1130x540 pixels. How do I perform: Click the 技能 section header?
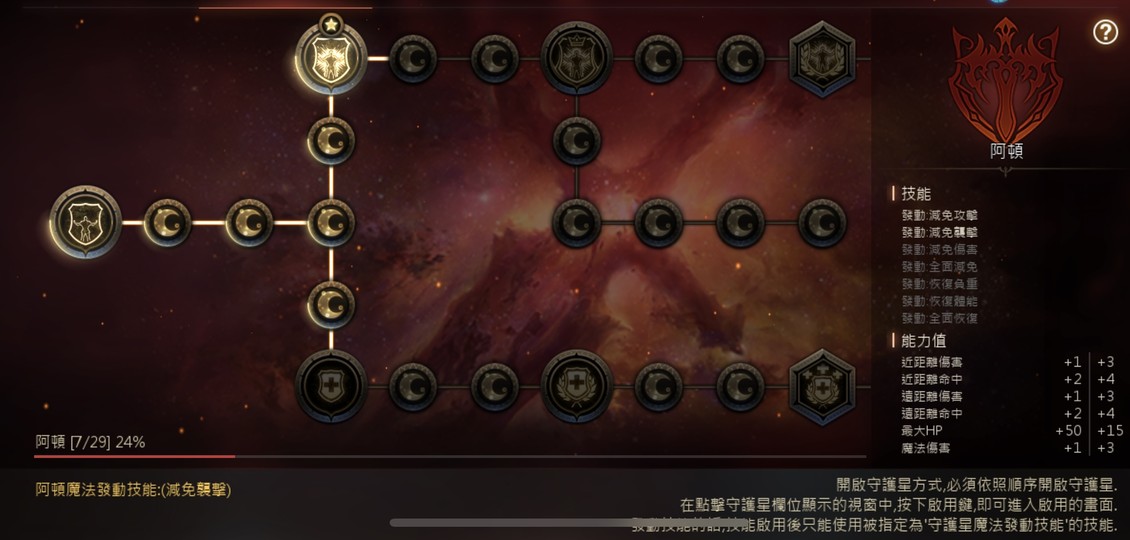click(x=916, y=193)
